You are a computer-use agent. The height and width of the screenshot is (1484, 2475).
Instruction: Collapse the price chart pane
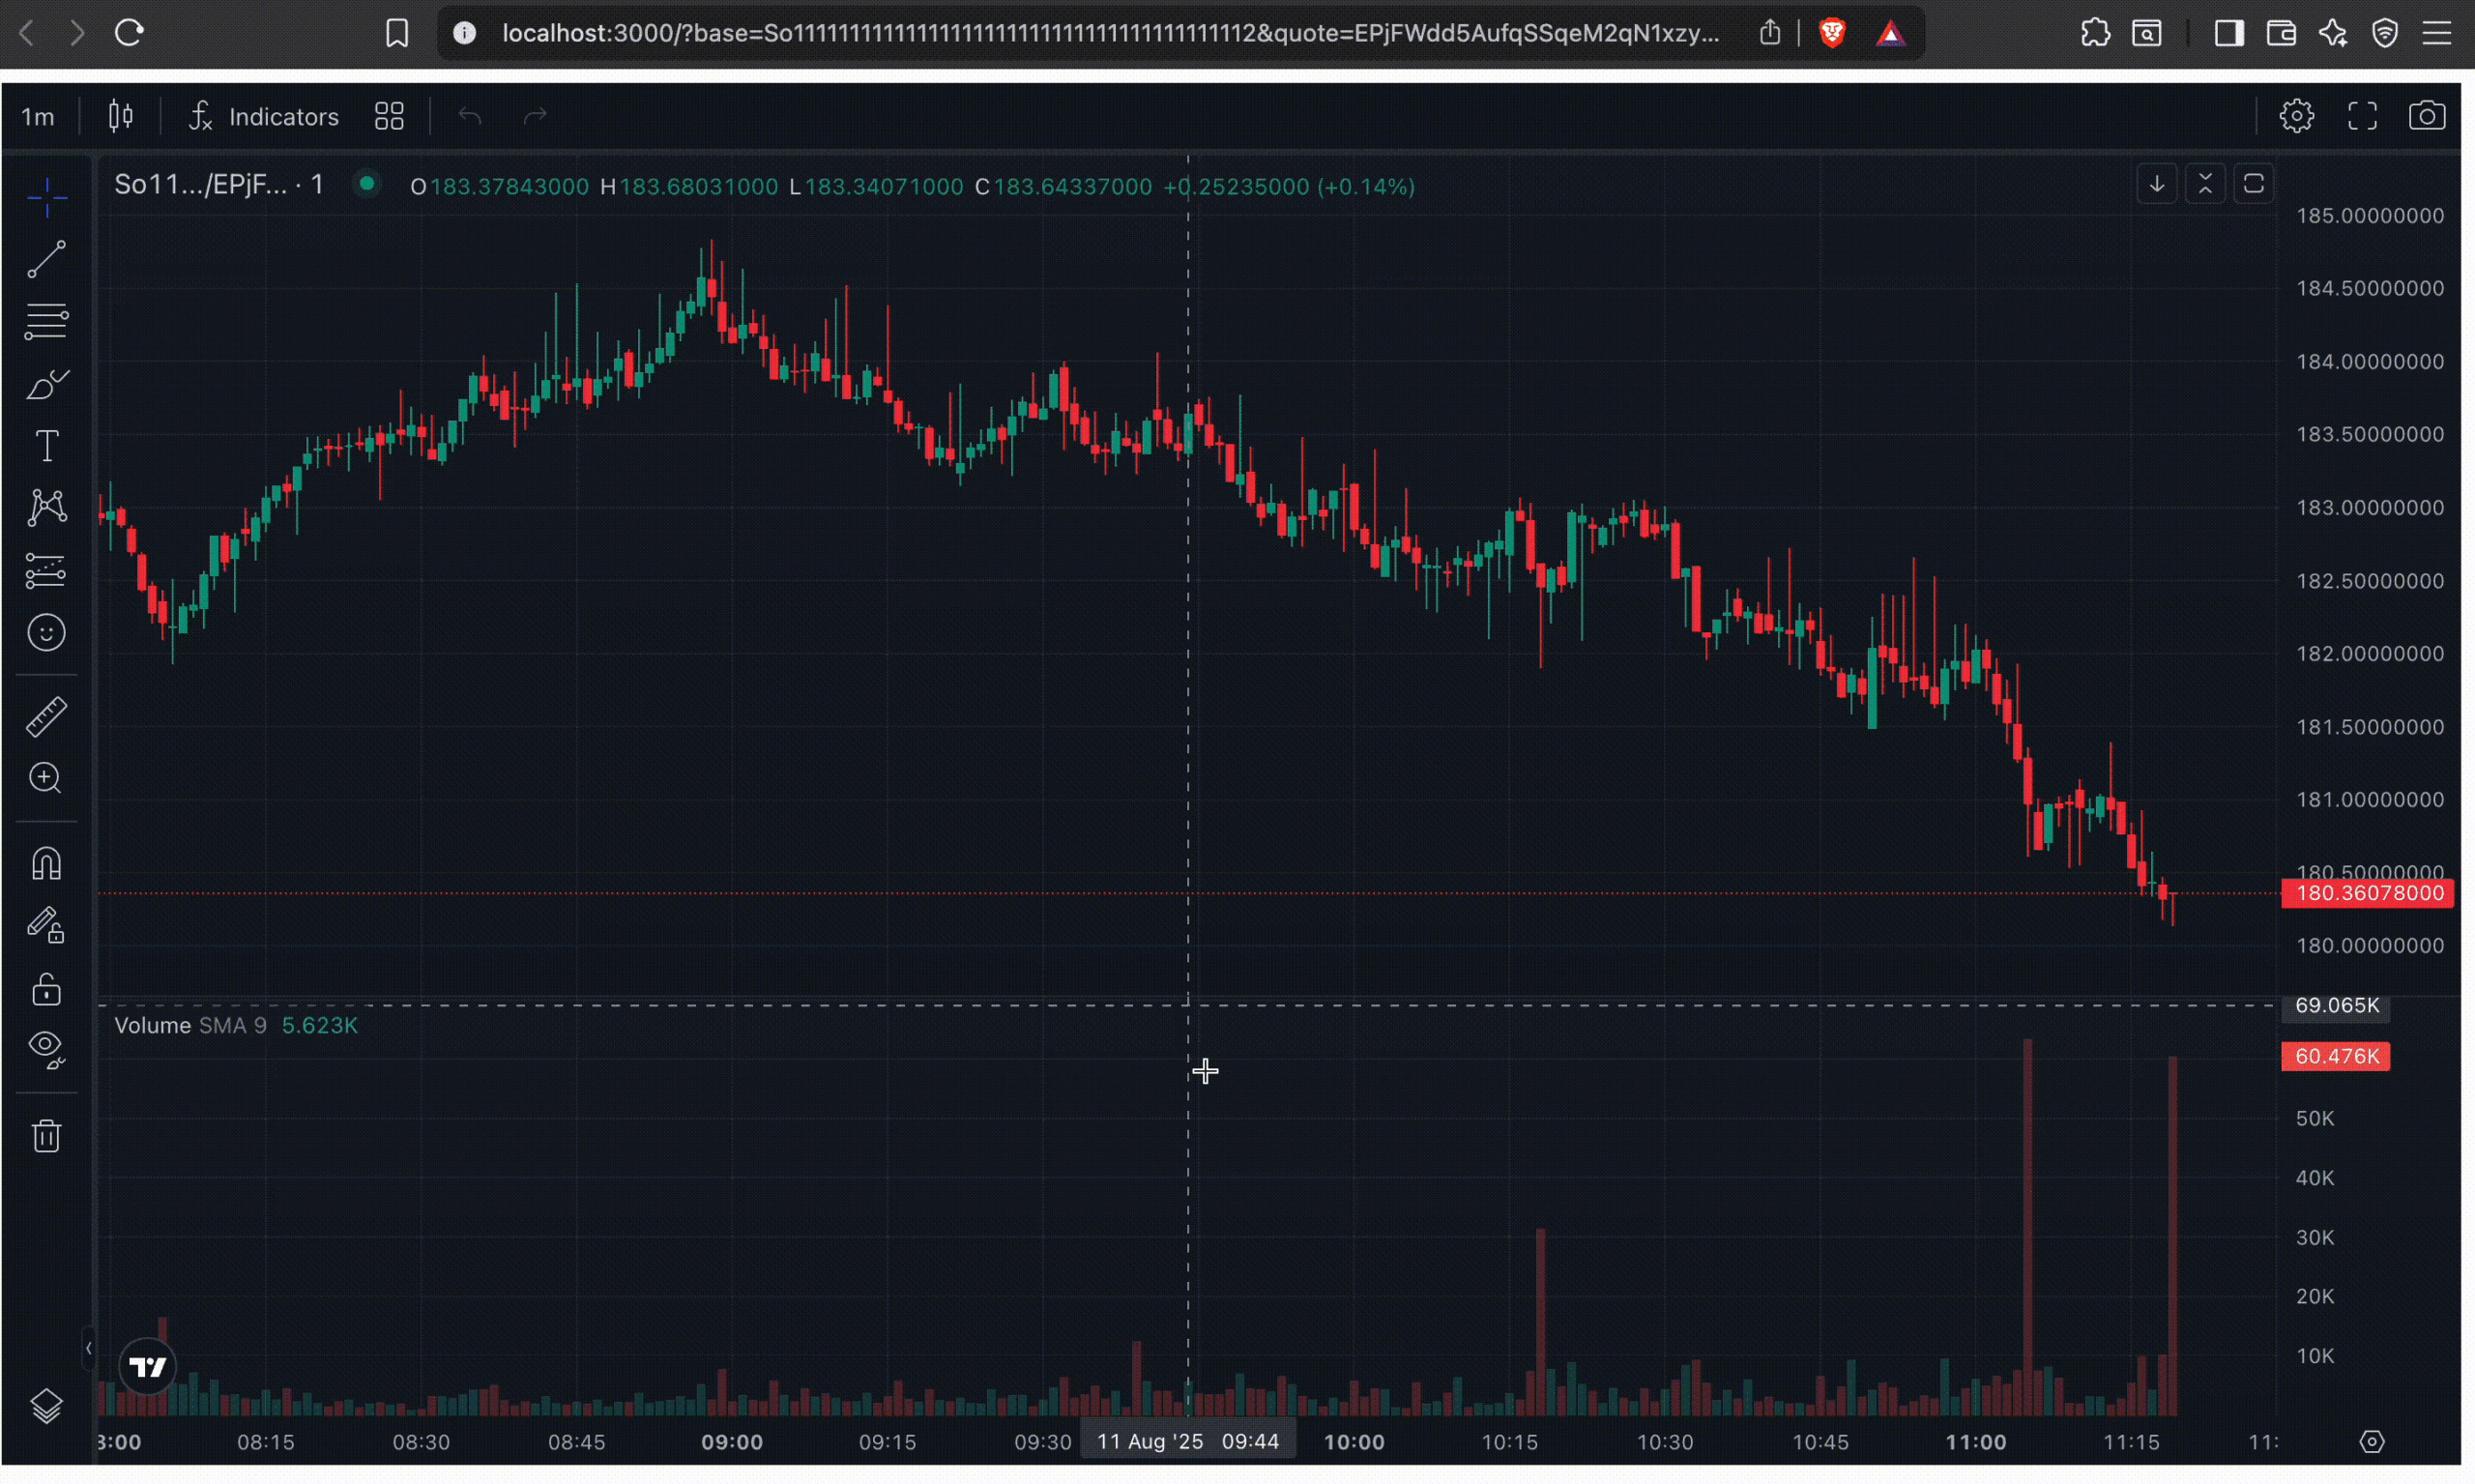(x=2206, y=184)
